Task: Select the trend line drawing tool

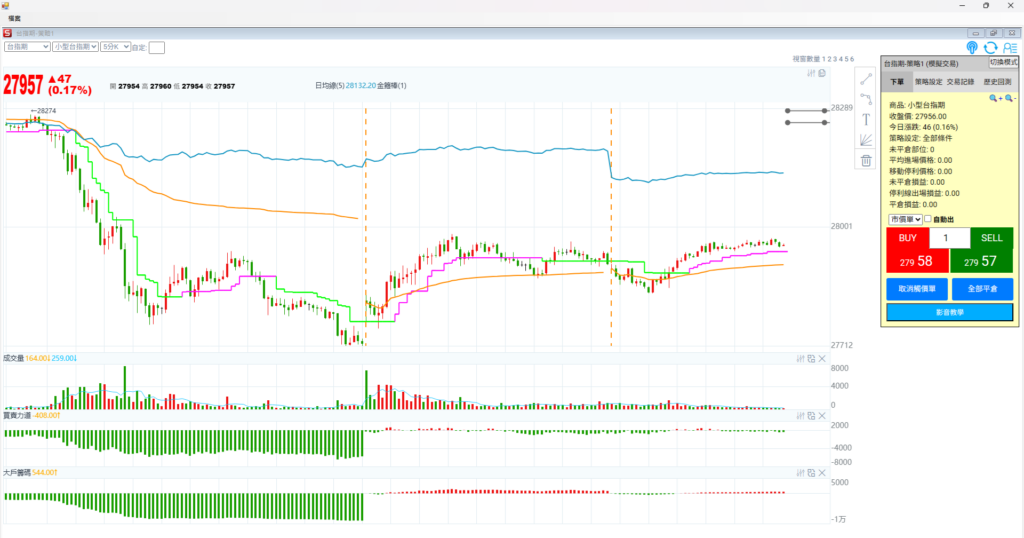Action: (866, 78)
